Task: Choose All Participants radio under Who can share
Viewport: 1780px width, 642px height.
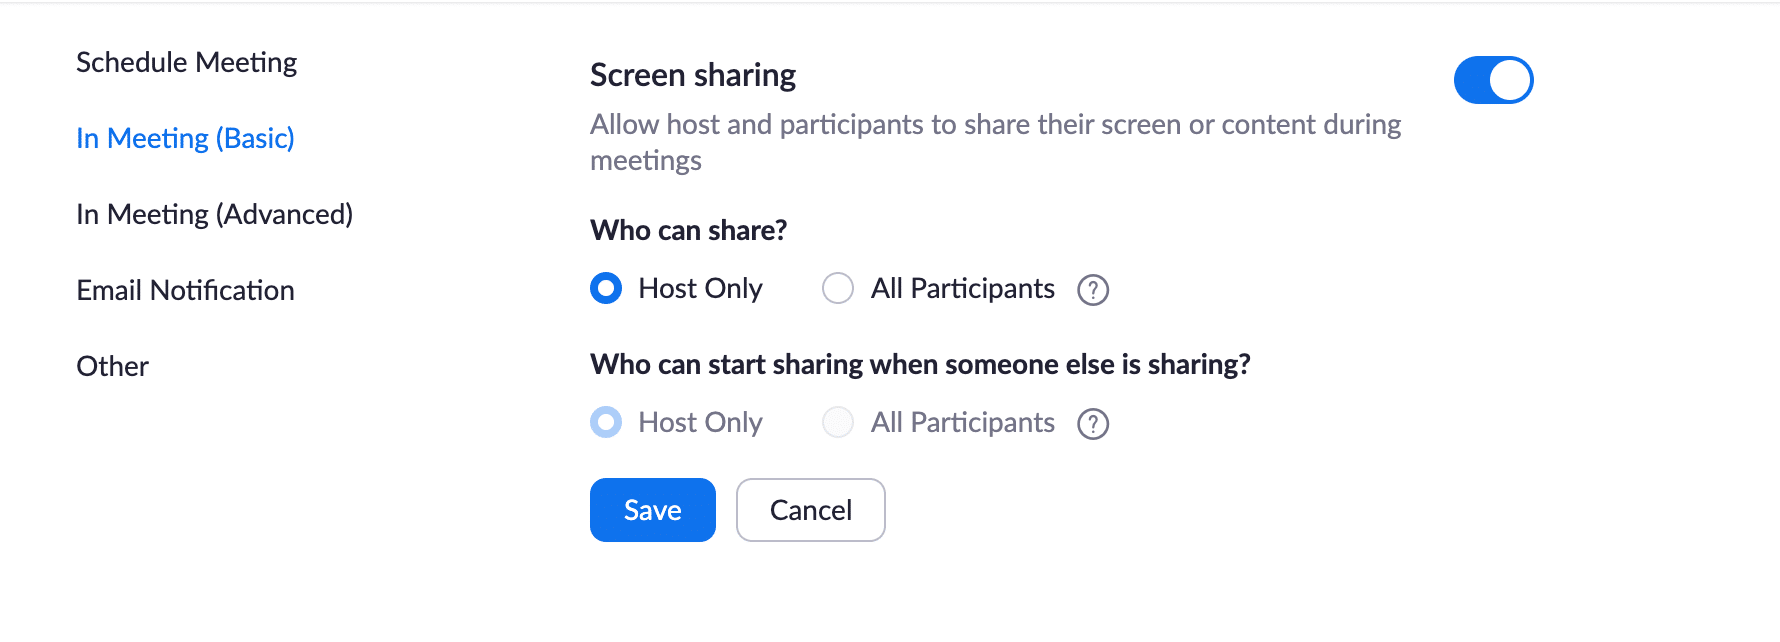Action: (838, 288)
